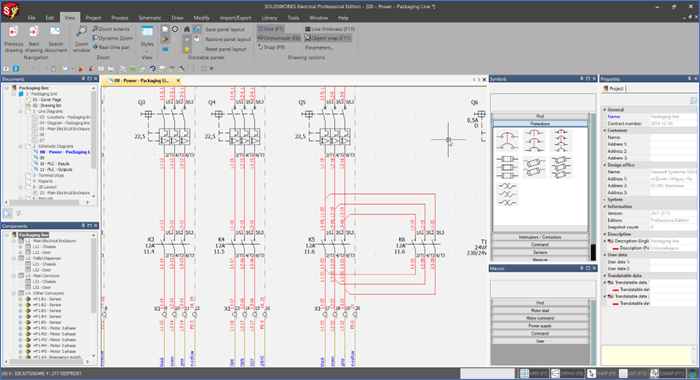Open the quick toolbar customize arrow
Screen dimensions: 700x380
[212, 69]
